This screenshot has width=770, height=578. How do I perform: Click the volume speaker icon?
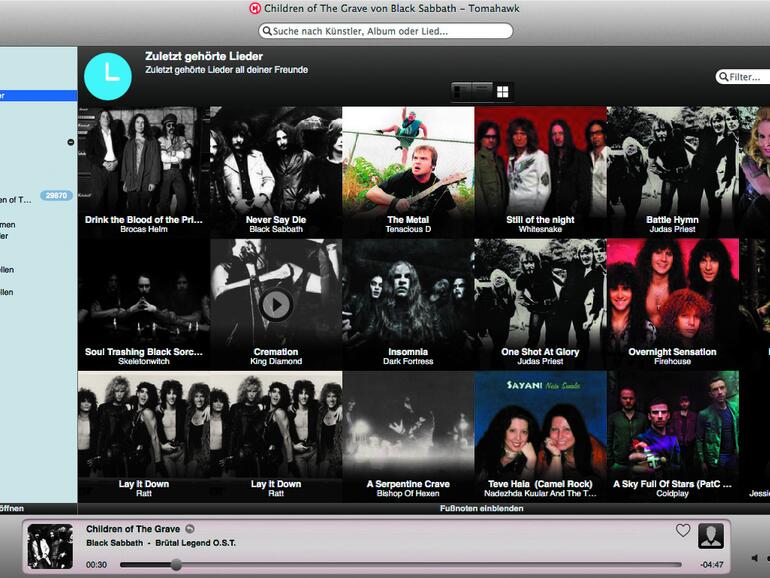click(755, 558)
